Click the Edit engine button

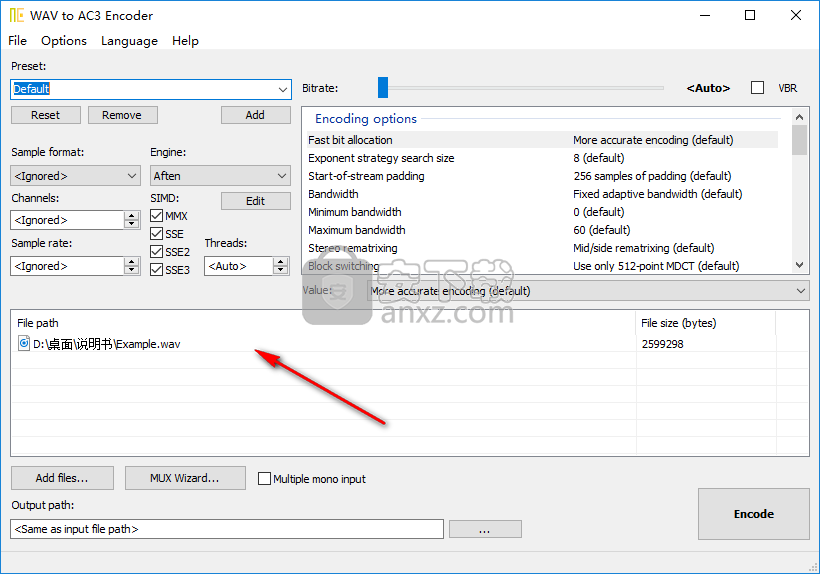coord(255,201)
